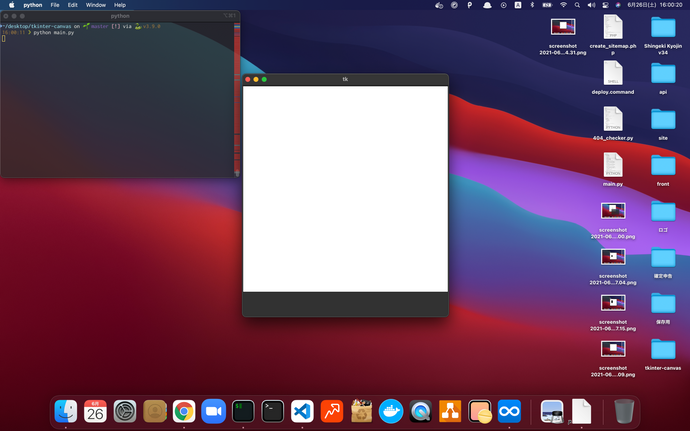Select the site folder on desktop

663,124
